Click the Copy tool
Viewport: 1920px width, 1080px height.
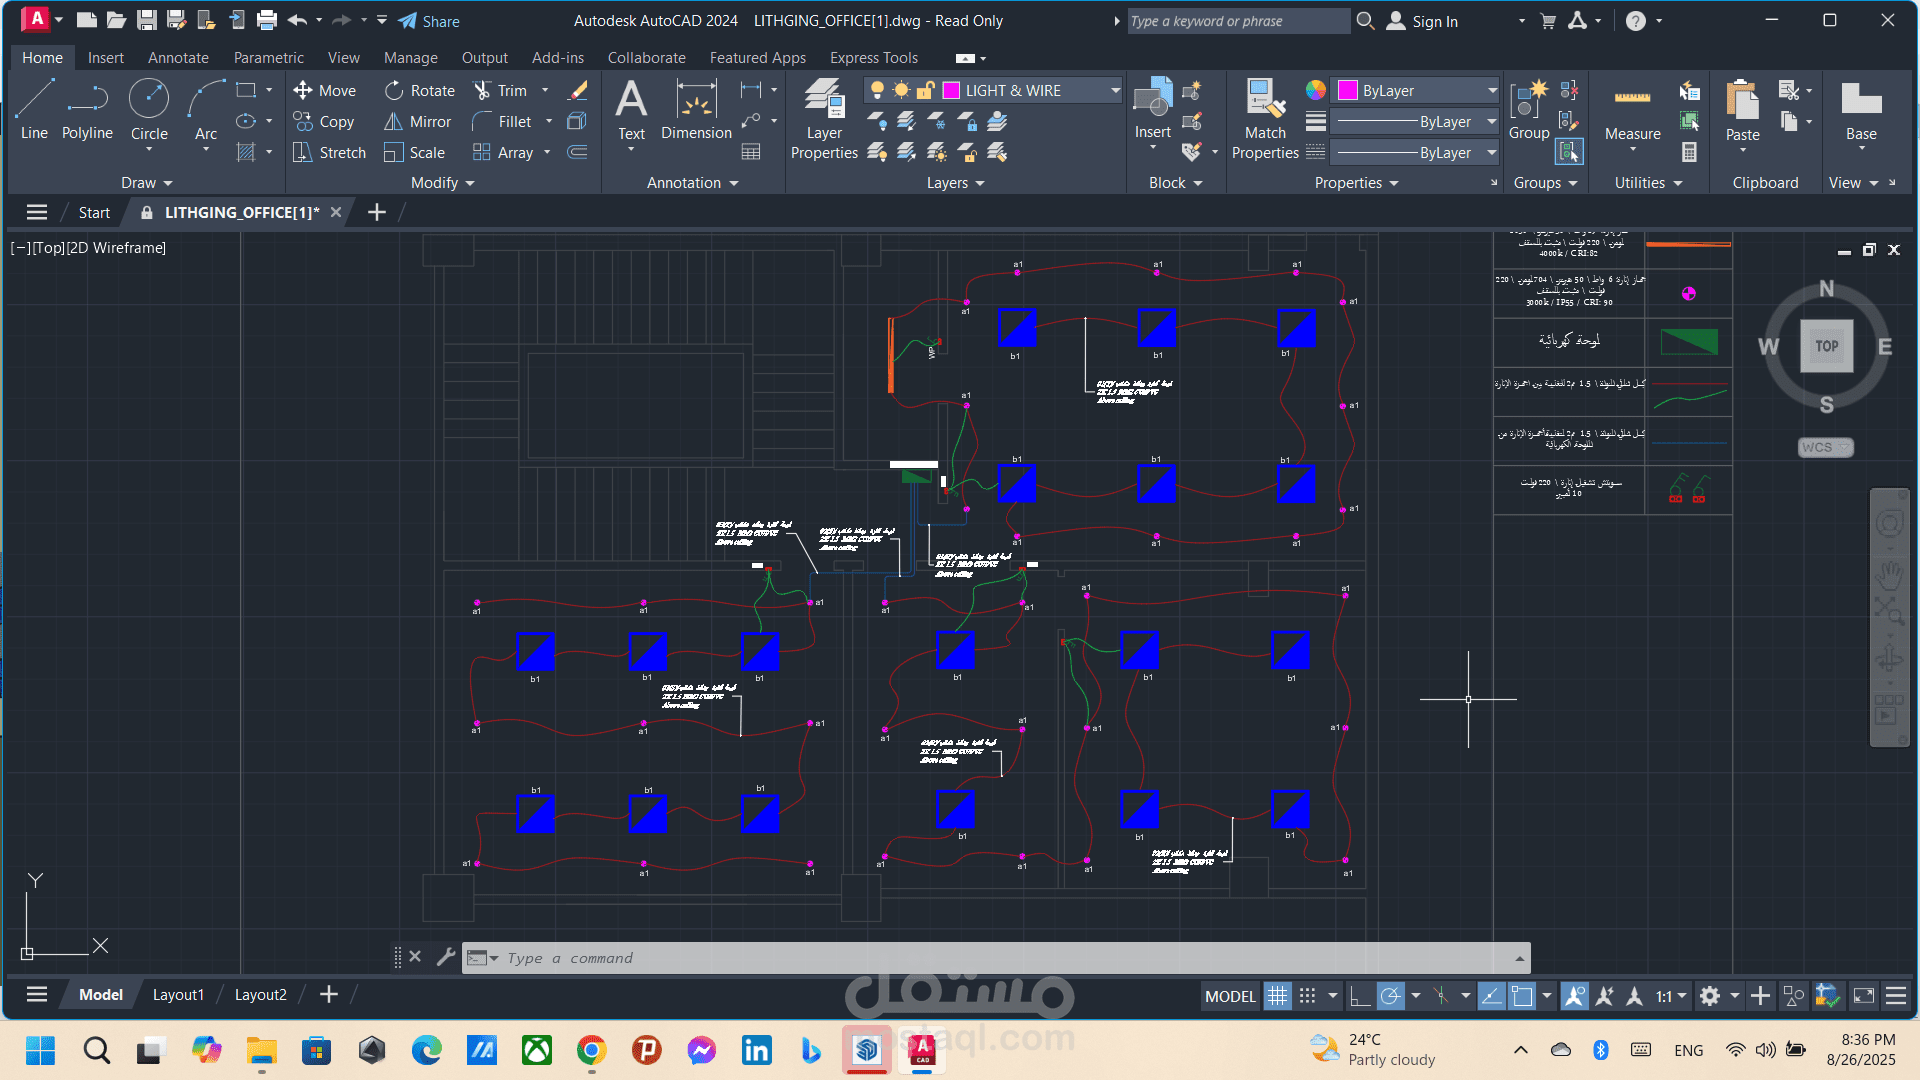324,121
